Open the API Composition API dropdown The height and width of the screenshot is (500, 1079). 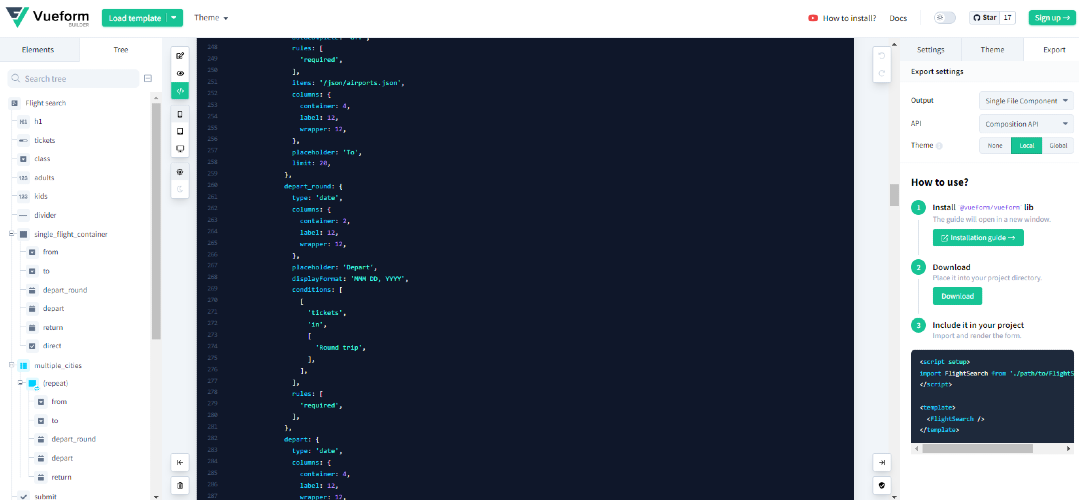click(x=1026, y=124)
